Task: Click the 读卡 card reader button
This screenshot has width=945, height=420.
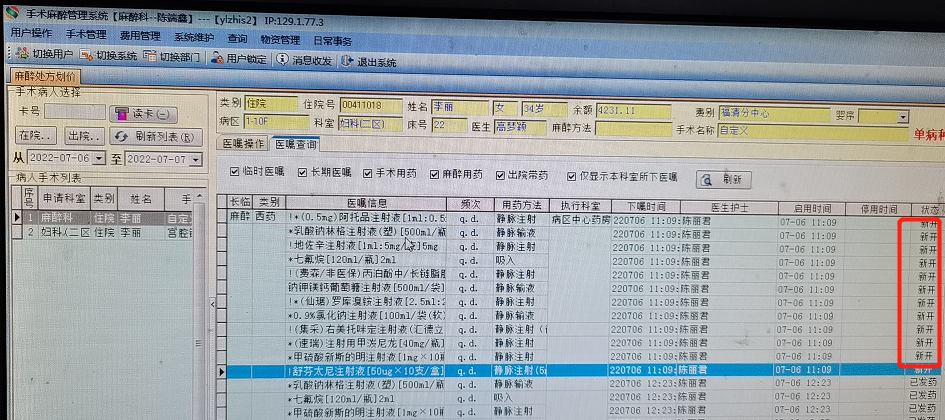Action: click(x=143, y=114)
